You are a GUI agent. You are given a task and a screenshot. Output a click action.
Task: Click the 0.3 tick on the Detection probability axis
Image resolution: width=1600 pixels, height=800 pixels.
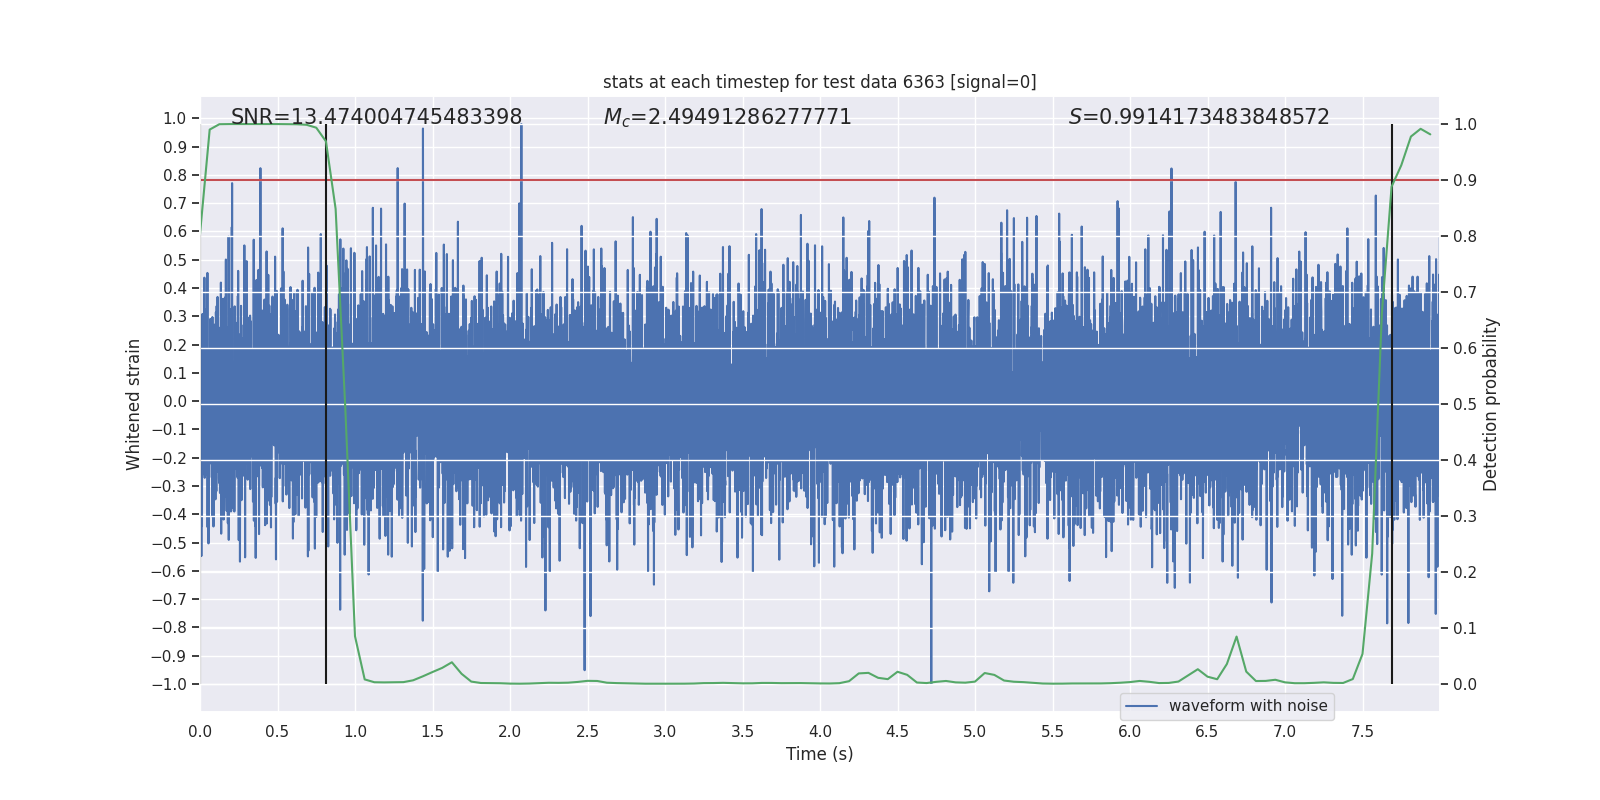[1465, 517]
